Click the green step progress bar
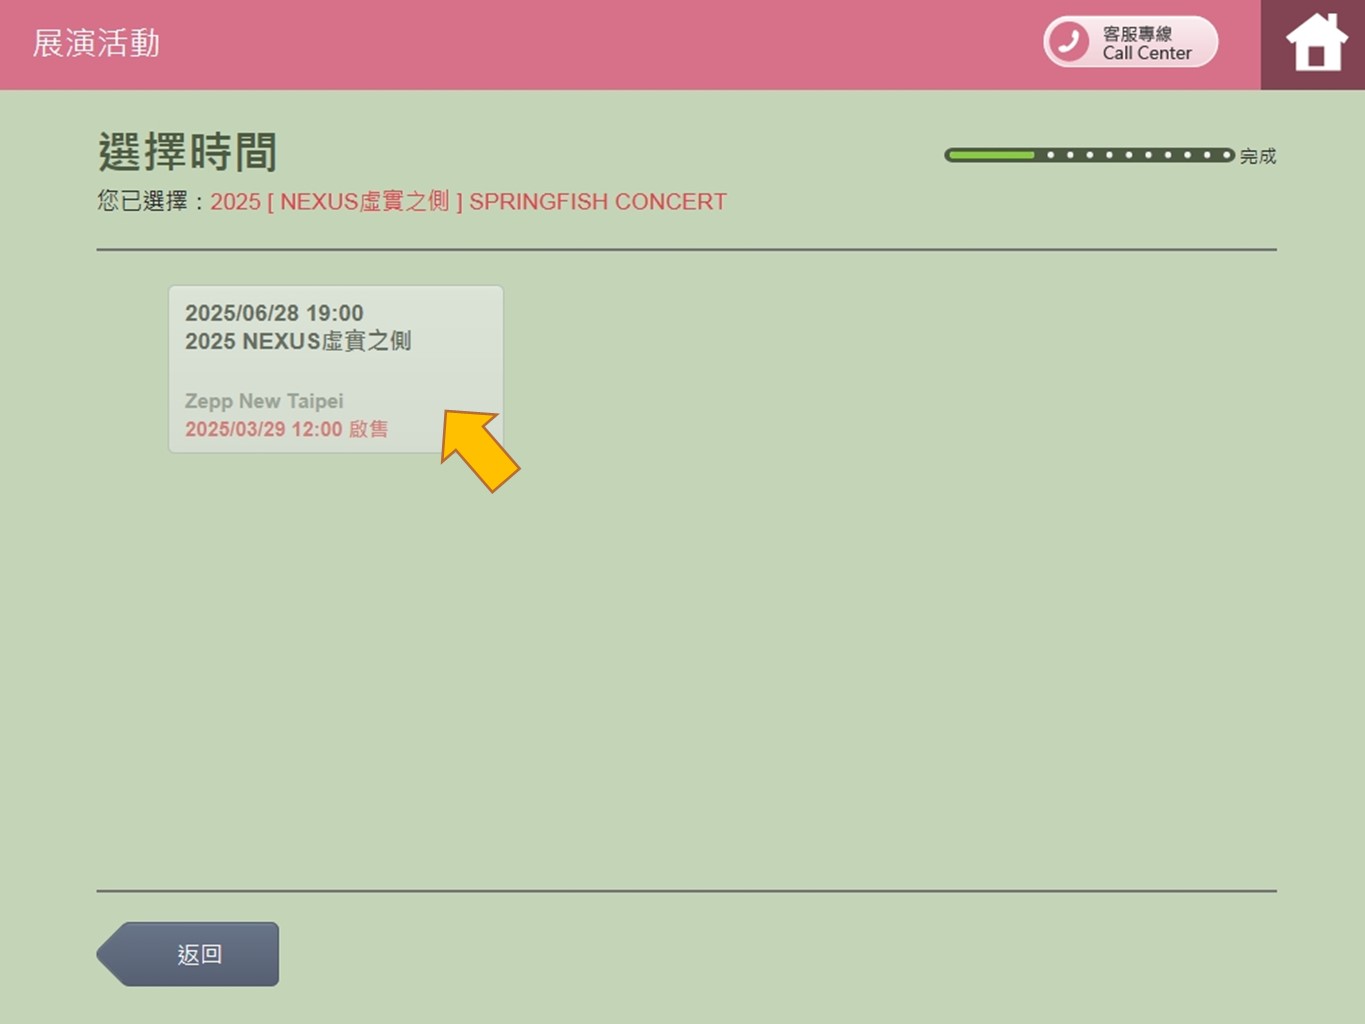Viewport: 1365px width, 1024px height. coord(1089,155)
